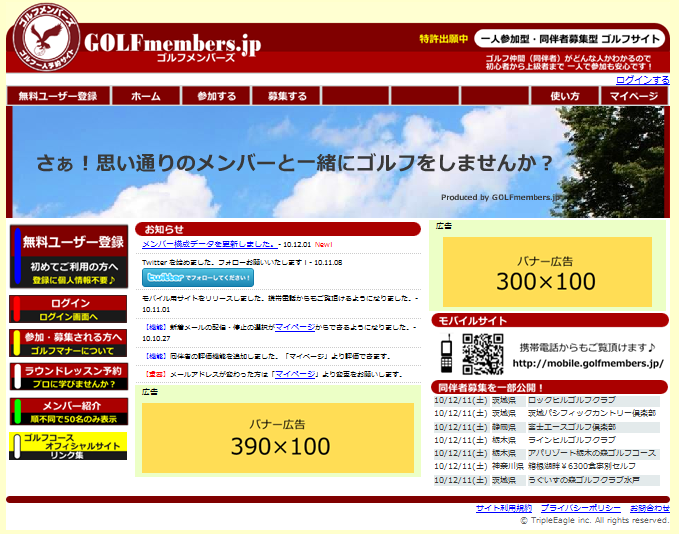Open the サイト利用規約 footer link
This screenshot has height=534, width=679.
[504, 508]
